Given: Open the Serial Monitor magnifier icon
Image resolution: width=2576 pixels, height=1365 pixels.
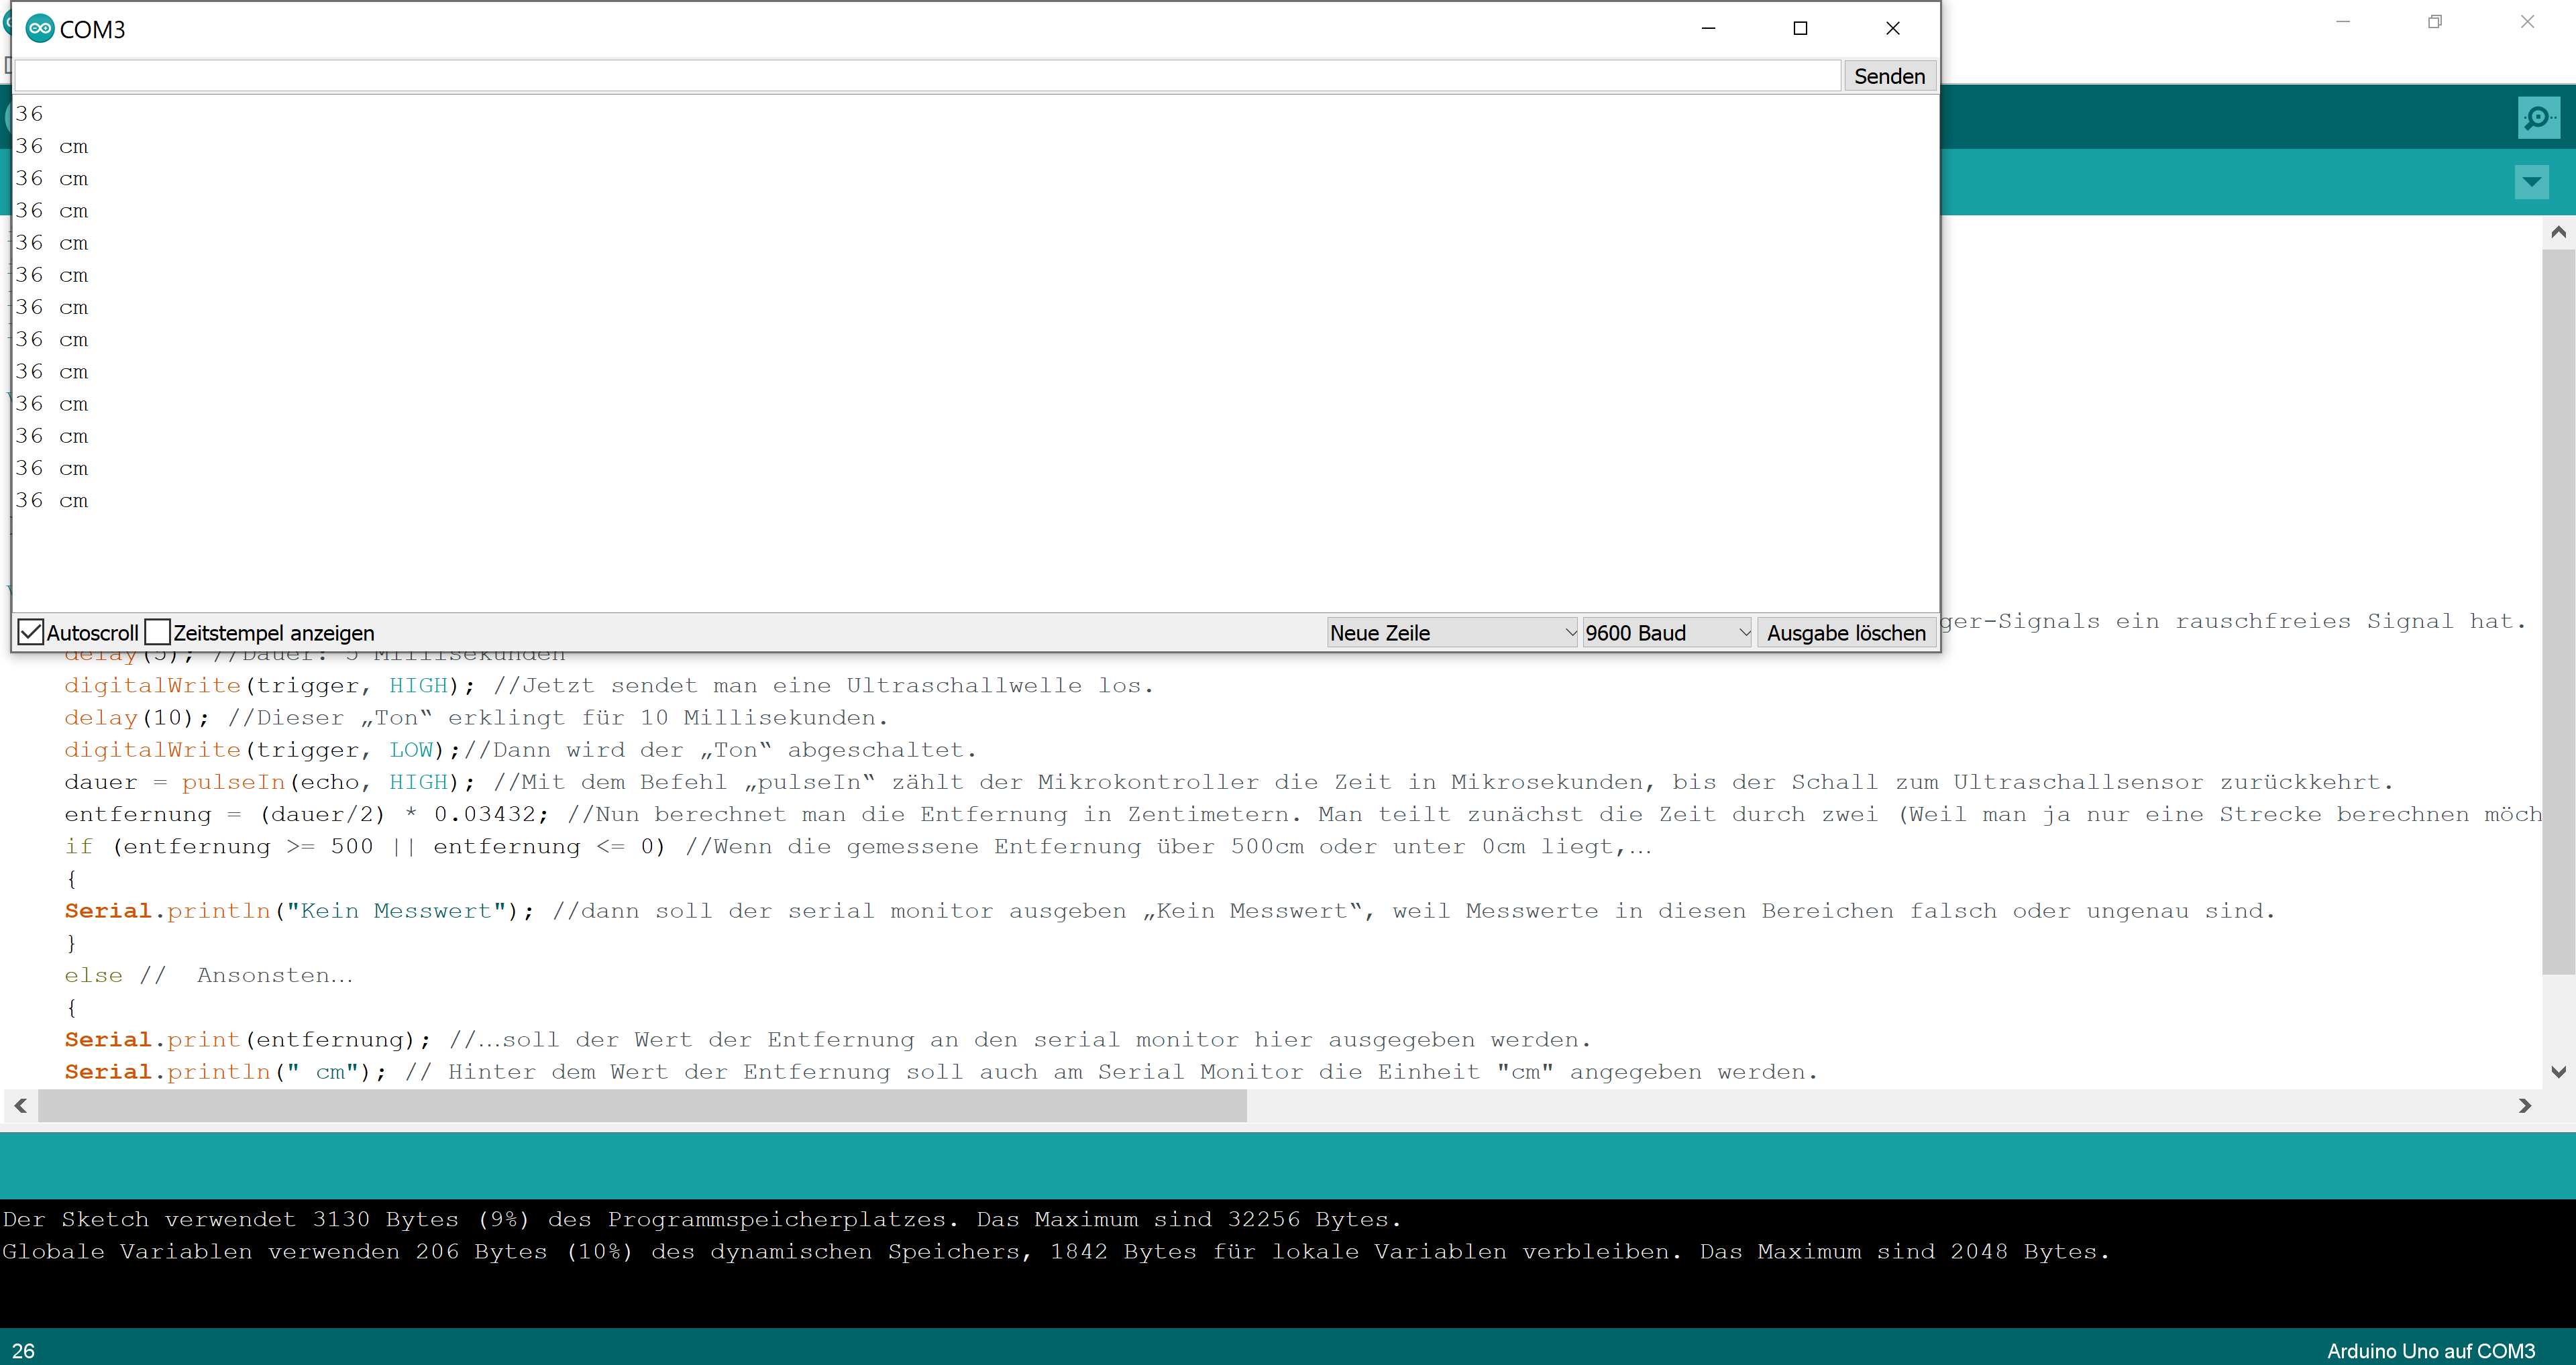Looking at the screenshot, I should pos(2538,118).
